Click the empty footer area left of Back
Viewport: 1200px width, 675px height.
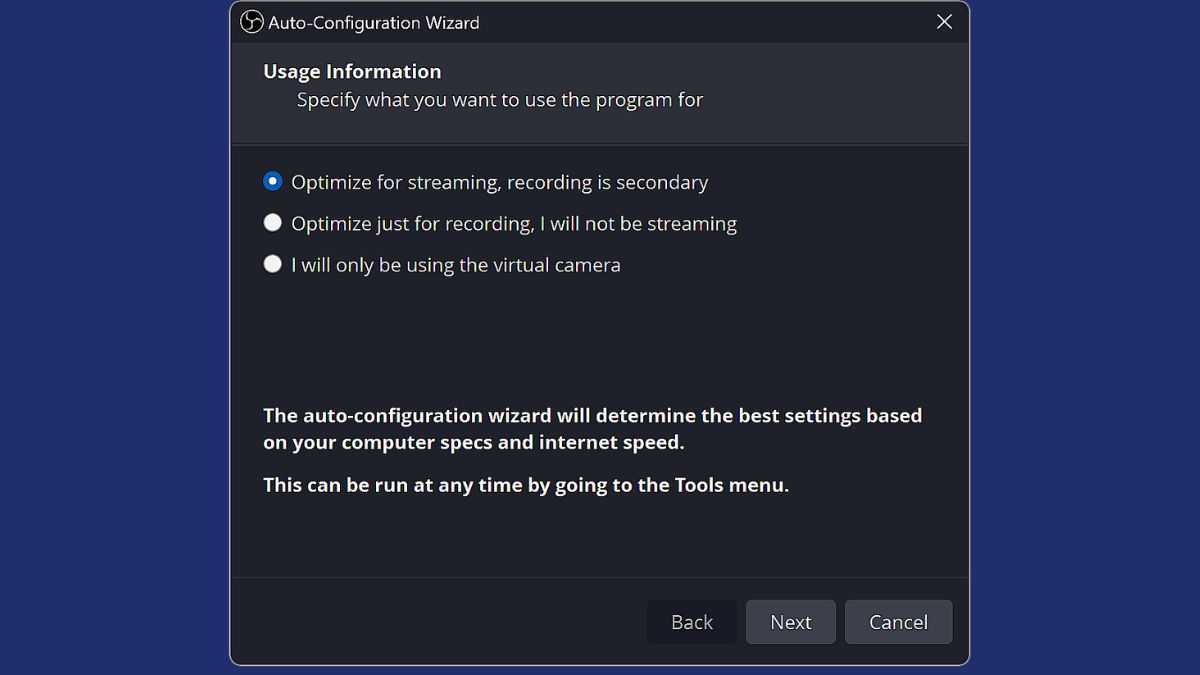point(440,622)
